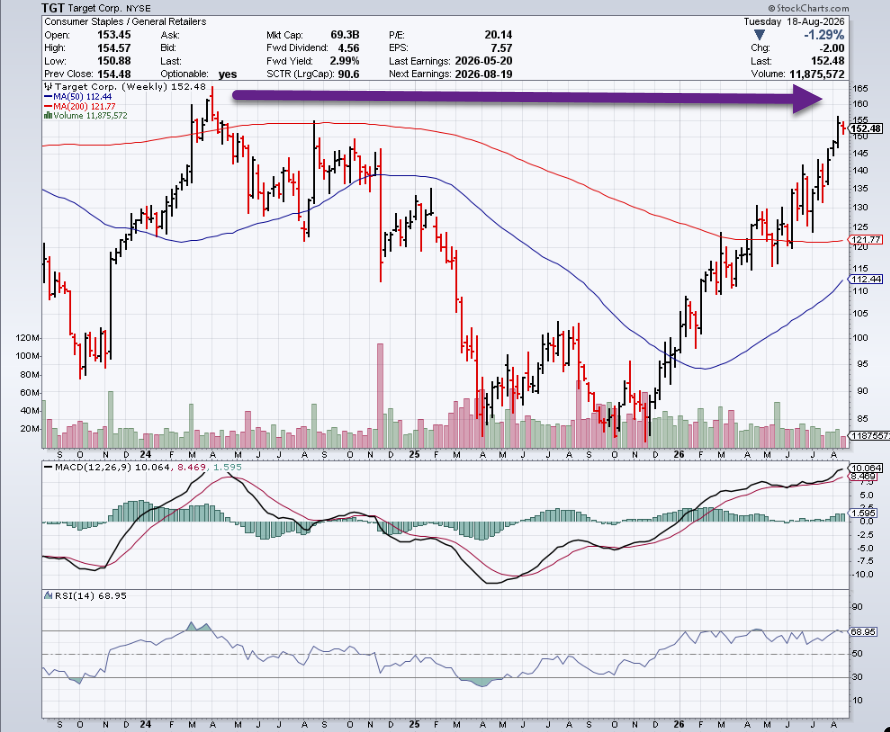Click the Last price 152.48 in header
This screenshot has width=890, height=732.
click(828, 61)
